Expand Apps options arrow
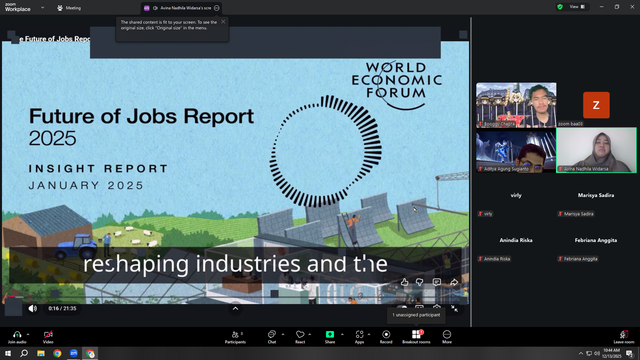The height and width of the screenshot is (360, 640). [369, 334]
